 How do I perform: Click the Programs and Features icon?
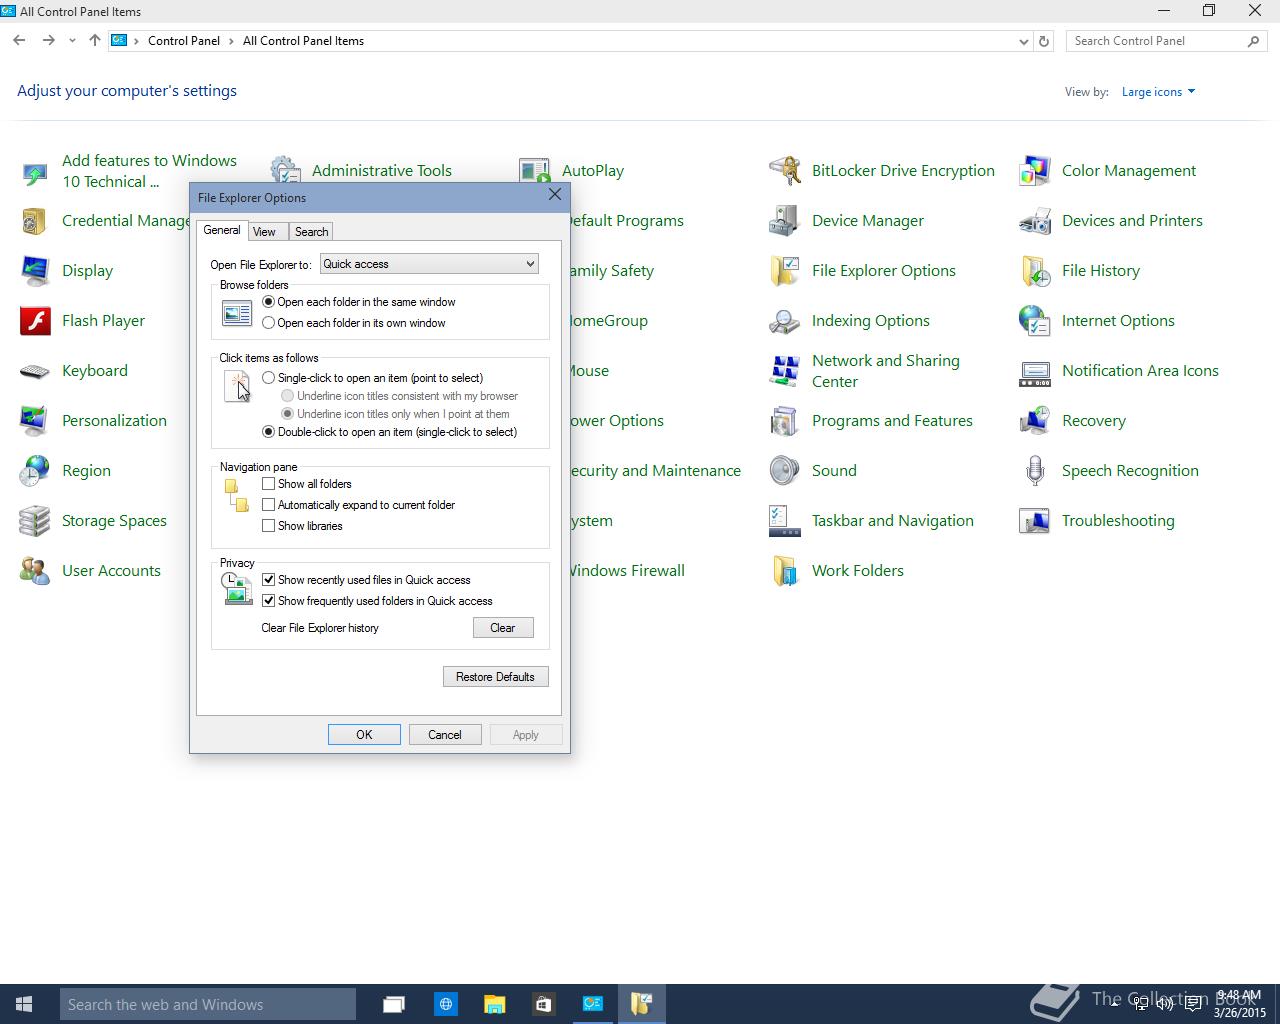784,421
